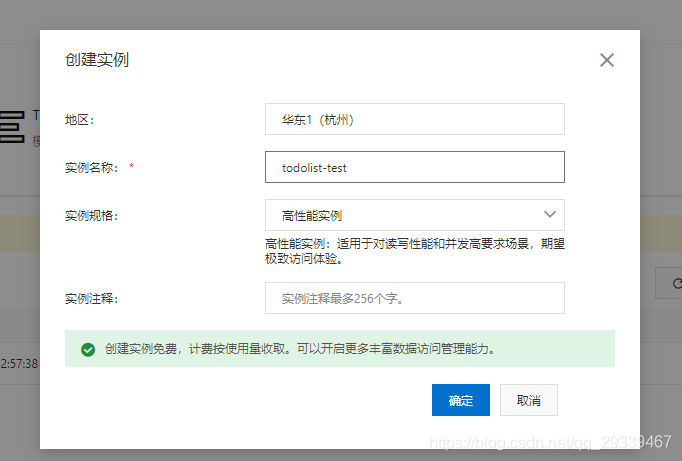The width and height of the screenshot is (682, 461).
Task: Click the 高性能实例 description text below dropdown
Action: pos(415,251)
